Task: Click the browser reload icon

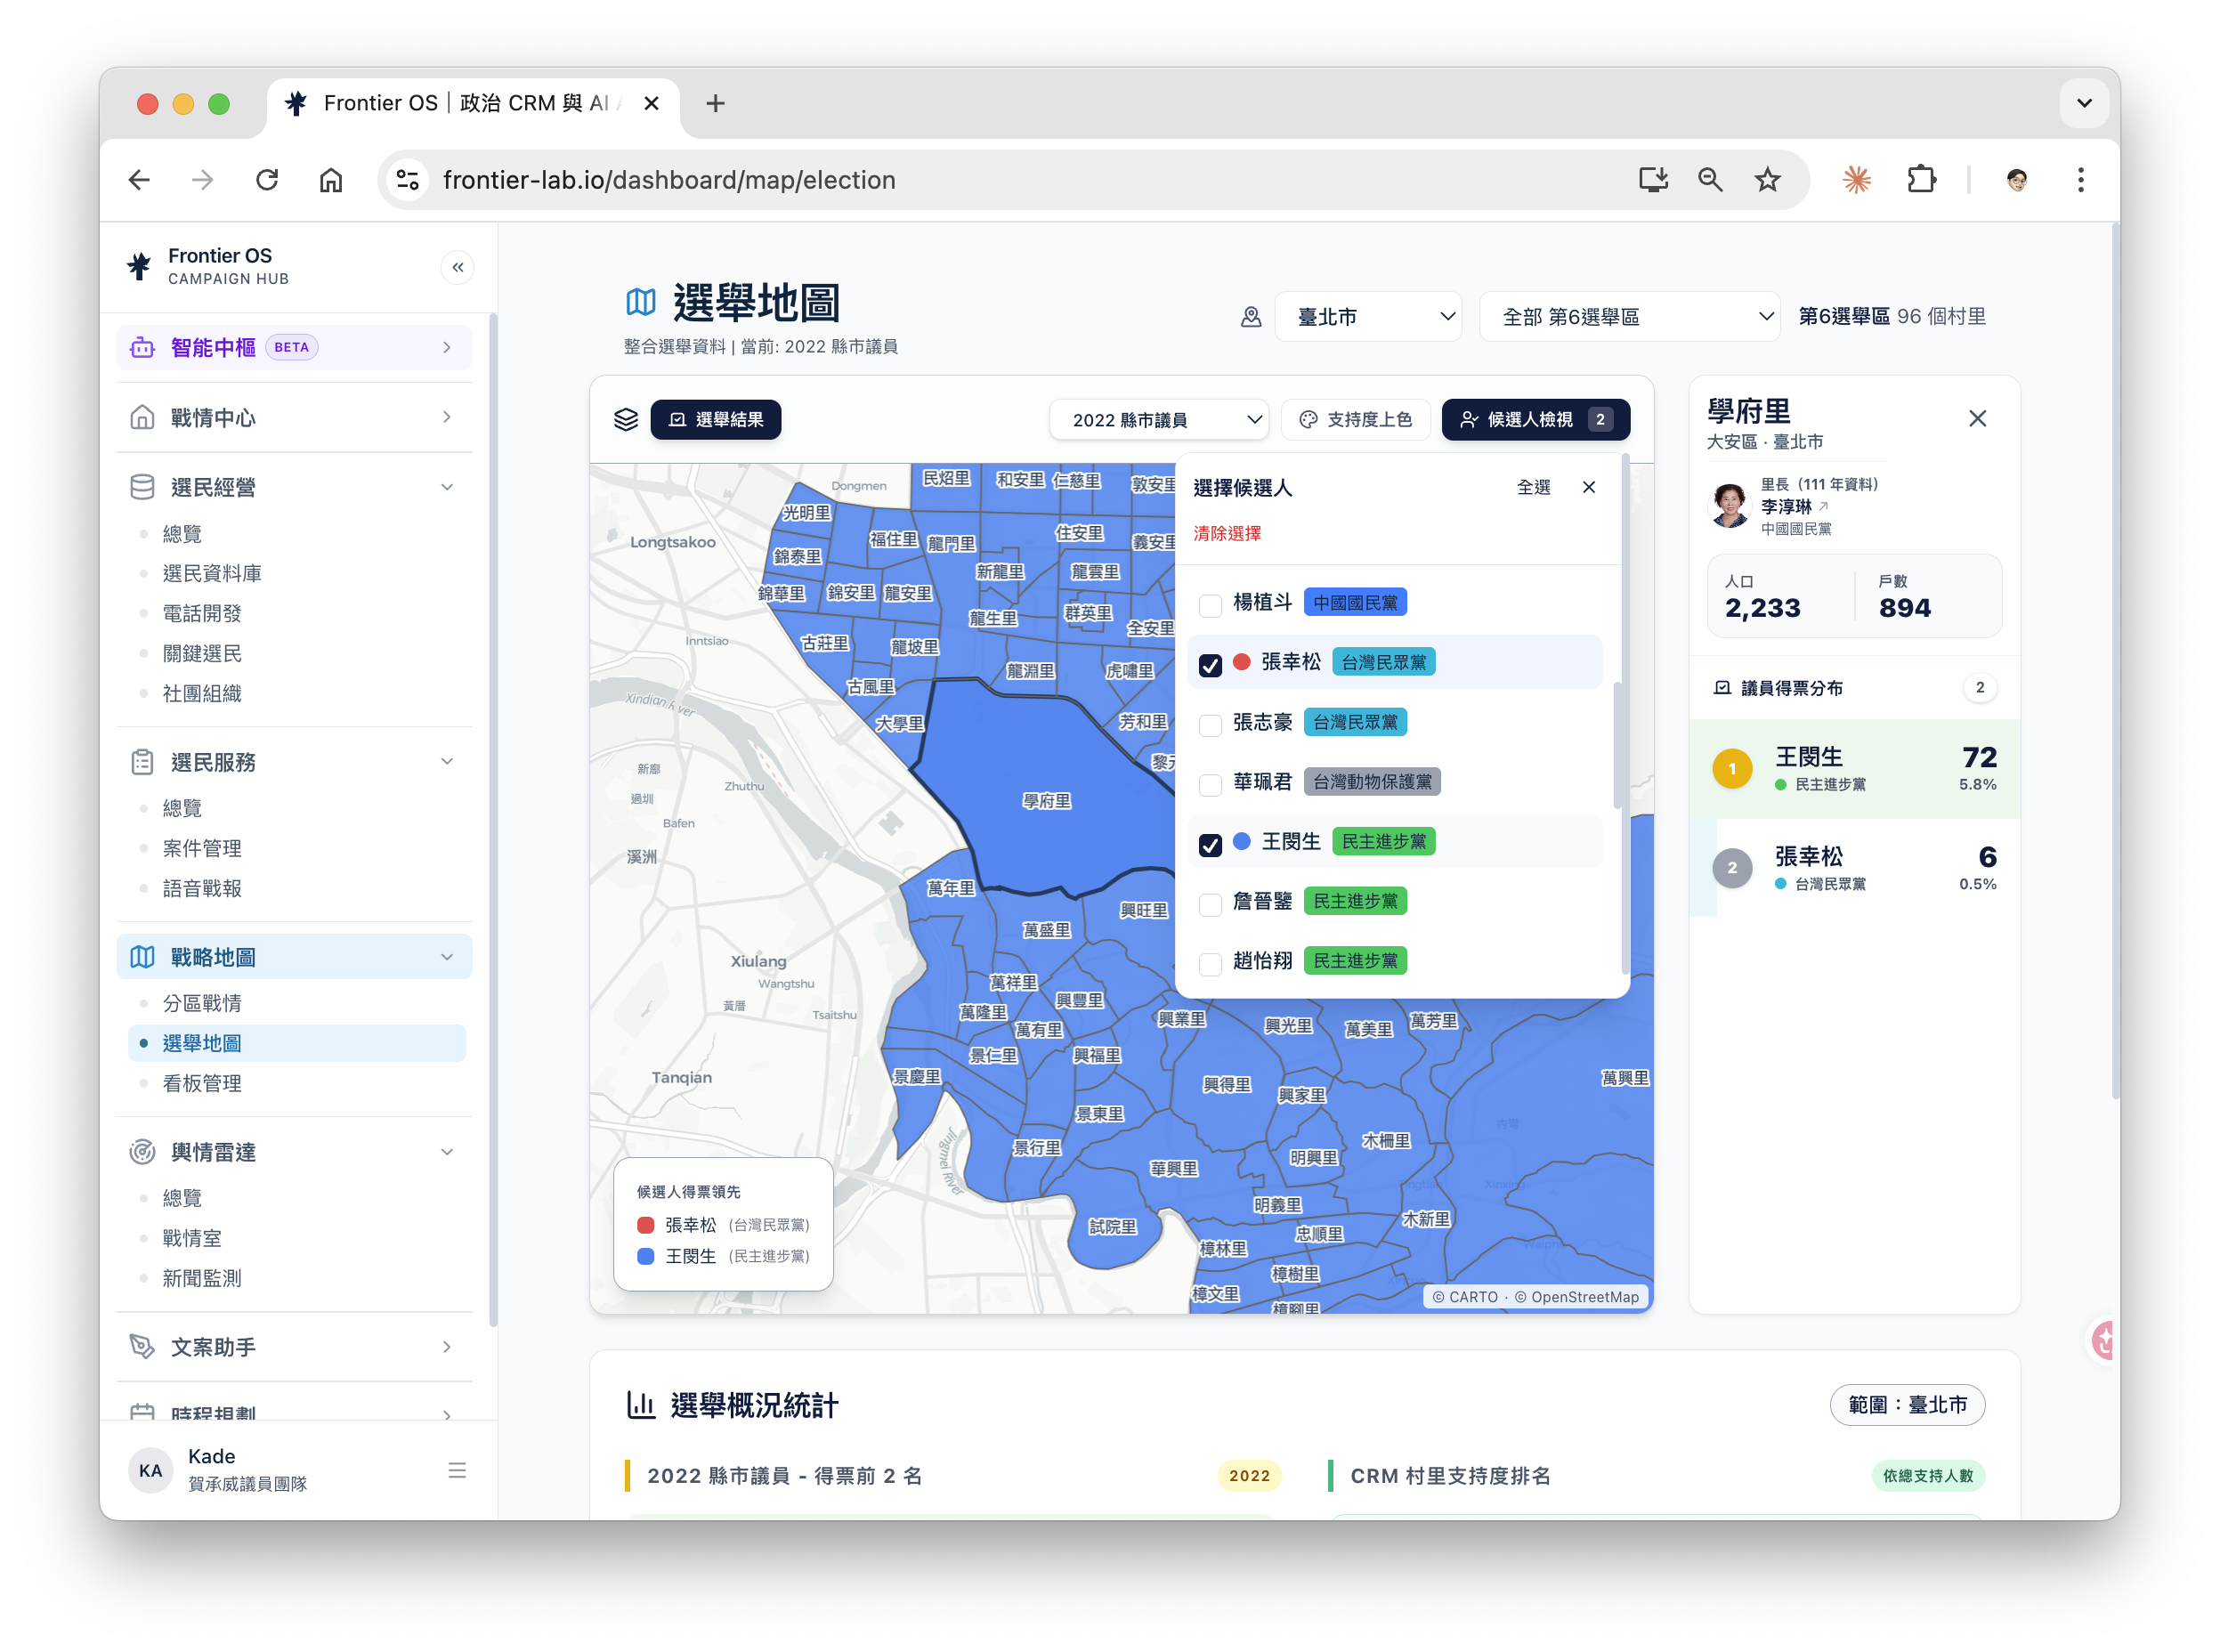Action: [267, 180]
